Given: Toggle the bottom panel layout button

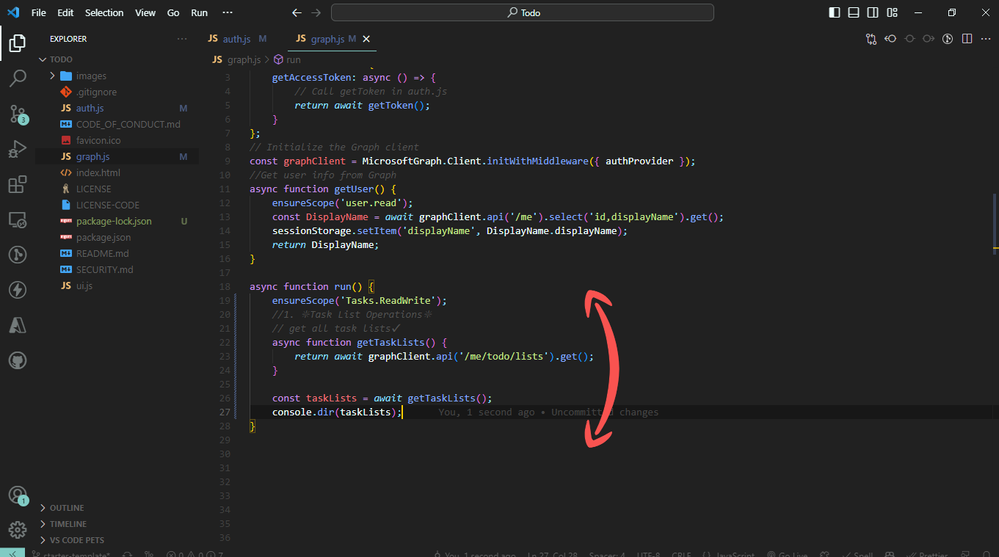Looking at the screenshot, I should pyautogui.click(x=853, y=13).
